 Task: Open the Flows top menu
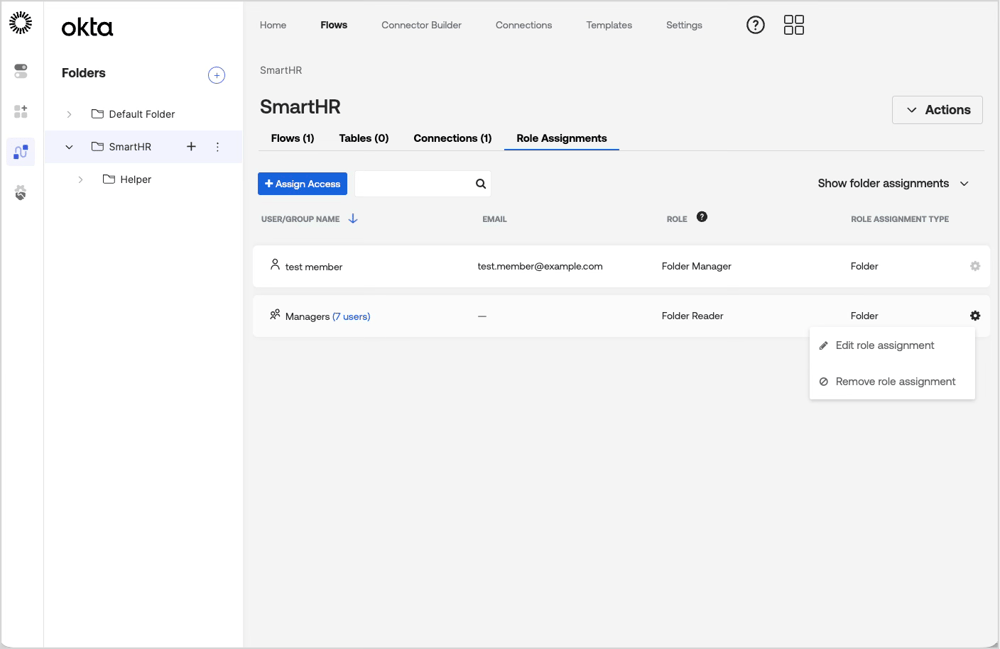coord(334,25)
